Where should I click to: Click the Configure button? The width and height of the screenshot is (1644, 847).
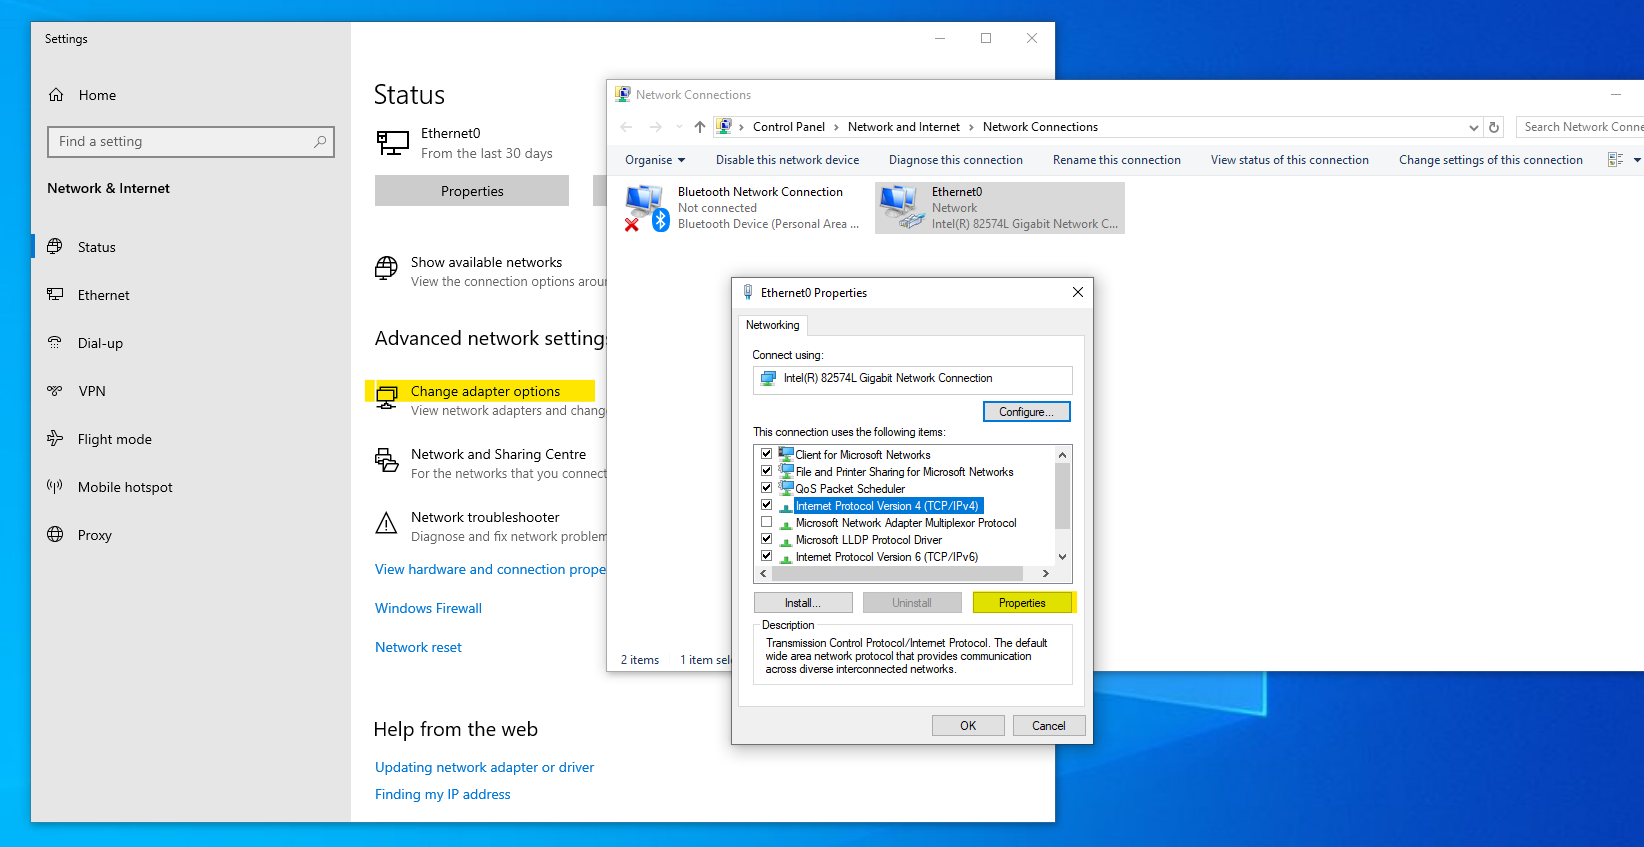click(x=1027, y=412)
